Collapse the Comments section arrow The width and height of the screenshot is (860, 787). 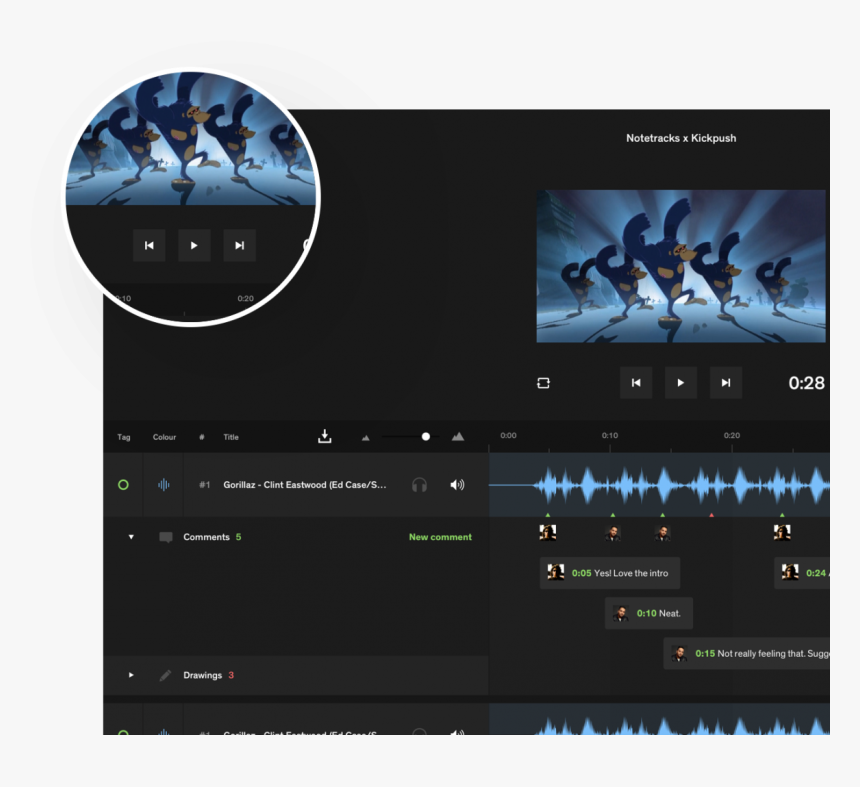pyautogui.click(x=131, y=537)
